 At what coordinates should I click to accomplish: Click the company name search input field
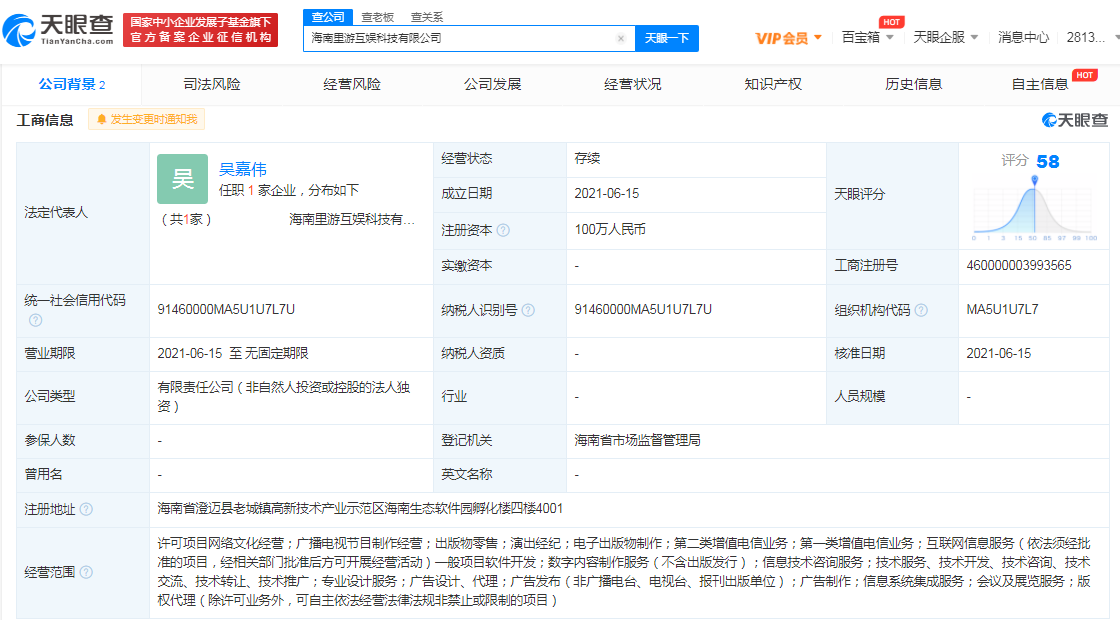(x=460, y=39)
